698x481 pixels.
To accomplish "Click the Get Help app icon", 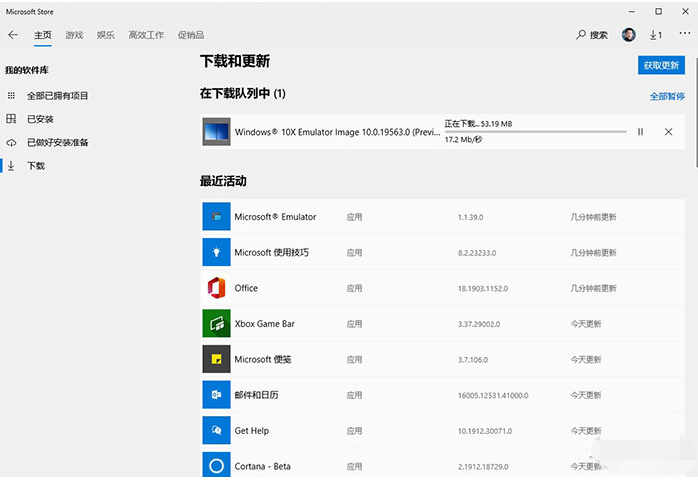I will 216,430.
